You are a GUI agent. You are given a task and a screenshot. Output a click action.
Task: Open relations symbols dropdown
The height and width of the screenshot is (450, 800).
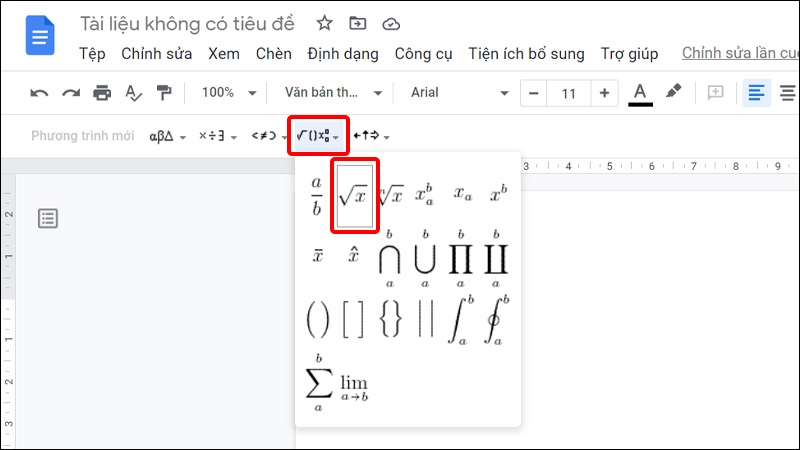268,136
